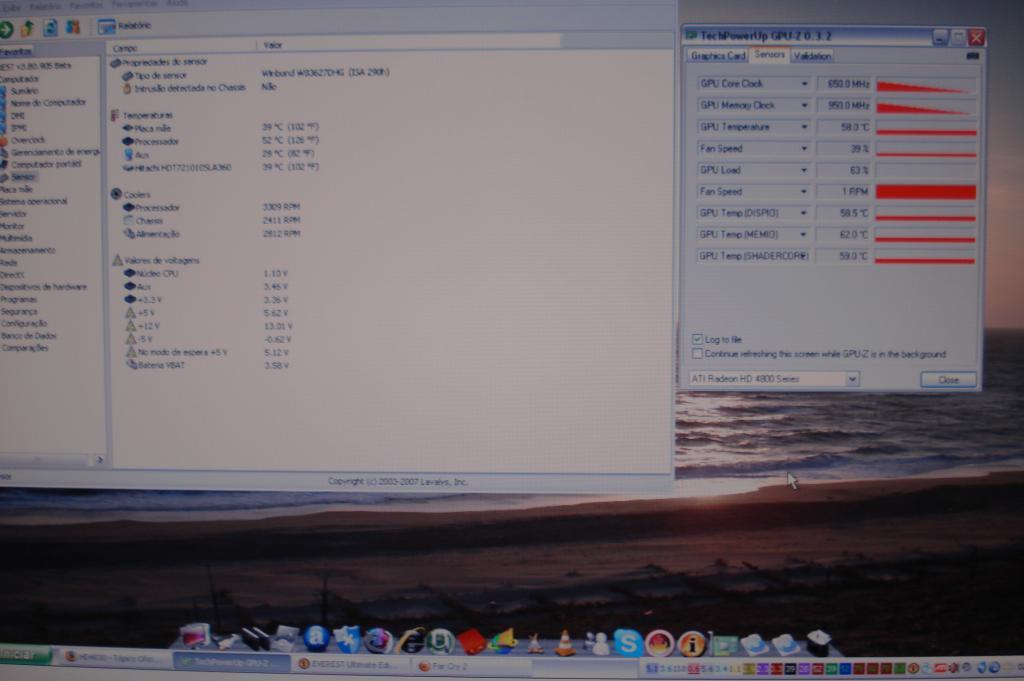The height and width of the screenshot is (681, 1024).
Task: Click the 650.0 MHz value field
Action: (x=844, y=84)
